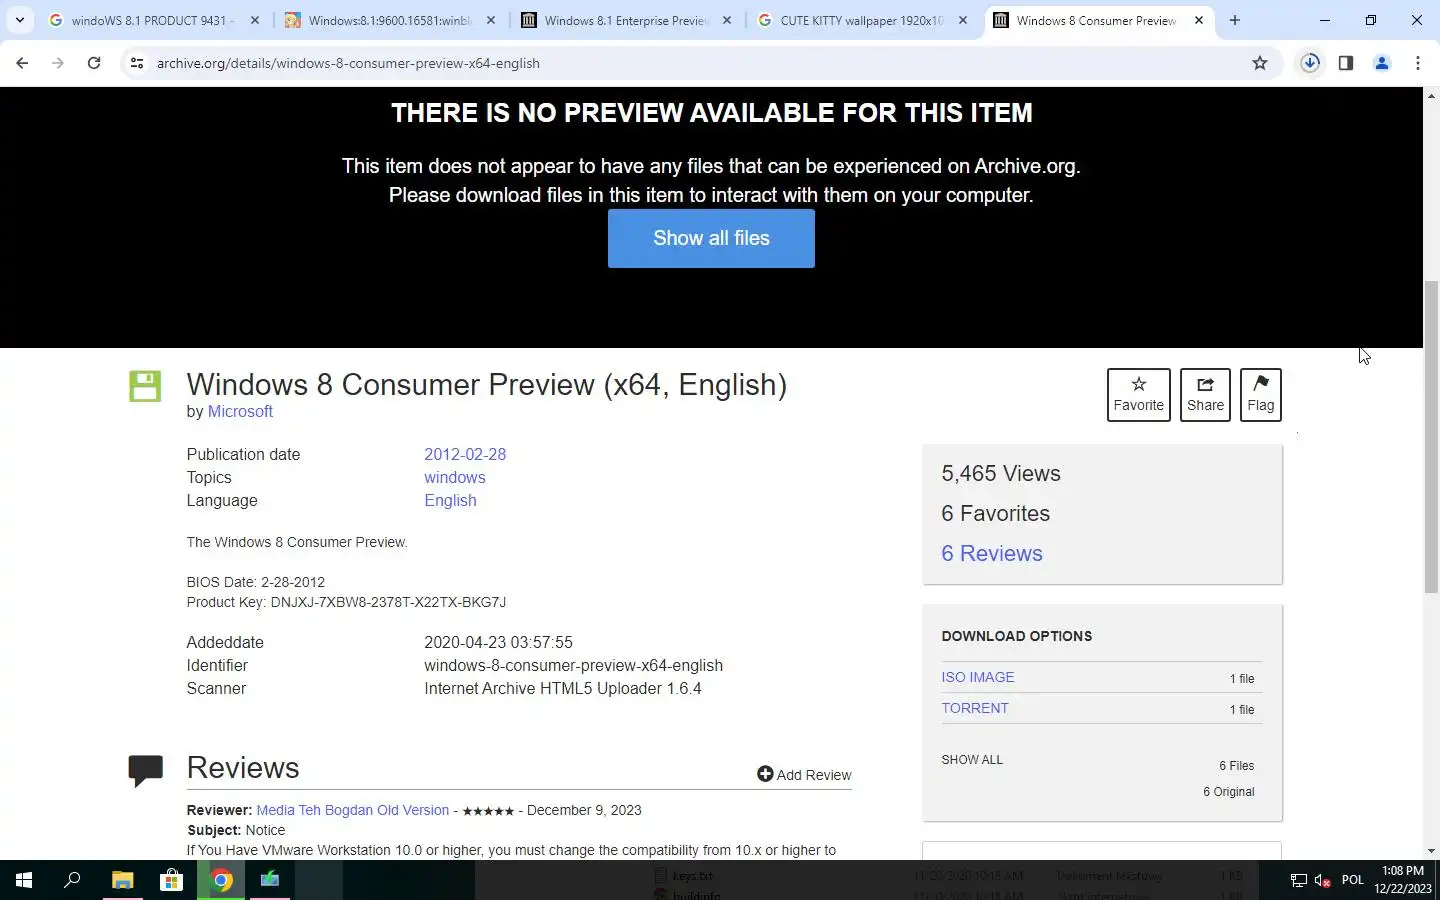Click the identifier value 'windows-8-consumer-preview-x64-english'

click(573, 665)
